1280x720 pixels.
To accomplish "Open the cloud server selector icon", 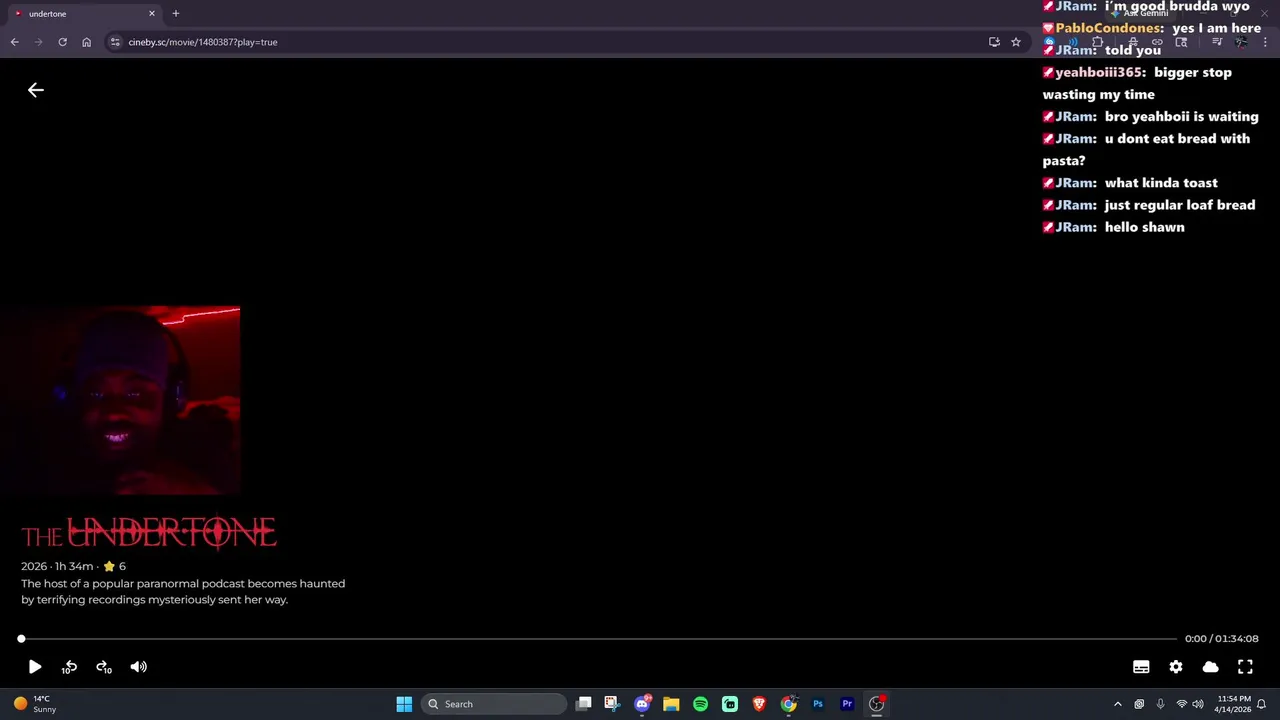I will point(1210,667).
